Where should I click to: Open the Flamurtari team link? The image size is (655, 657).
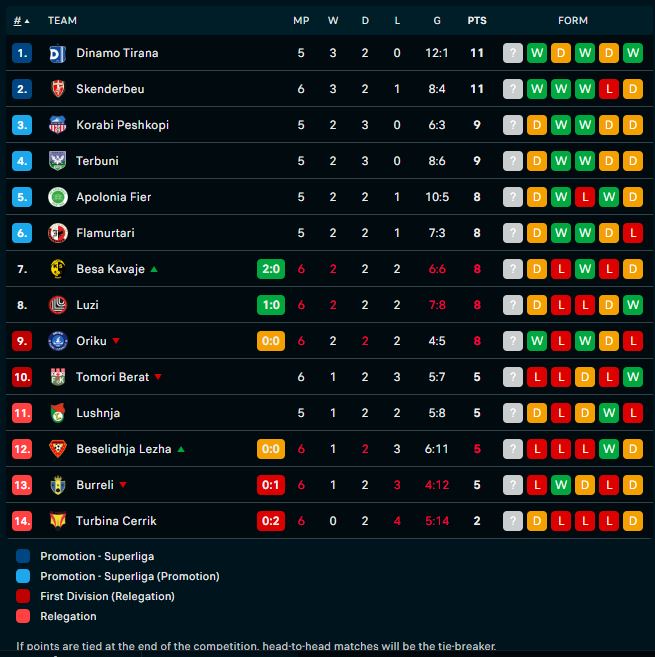(x=105, y=233)
